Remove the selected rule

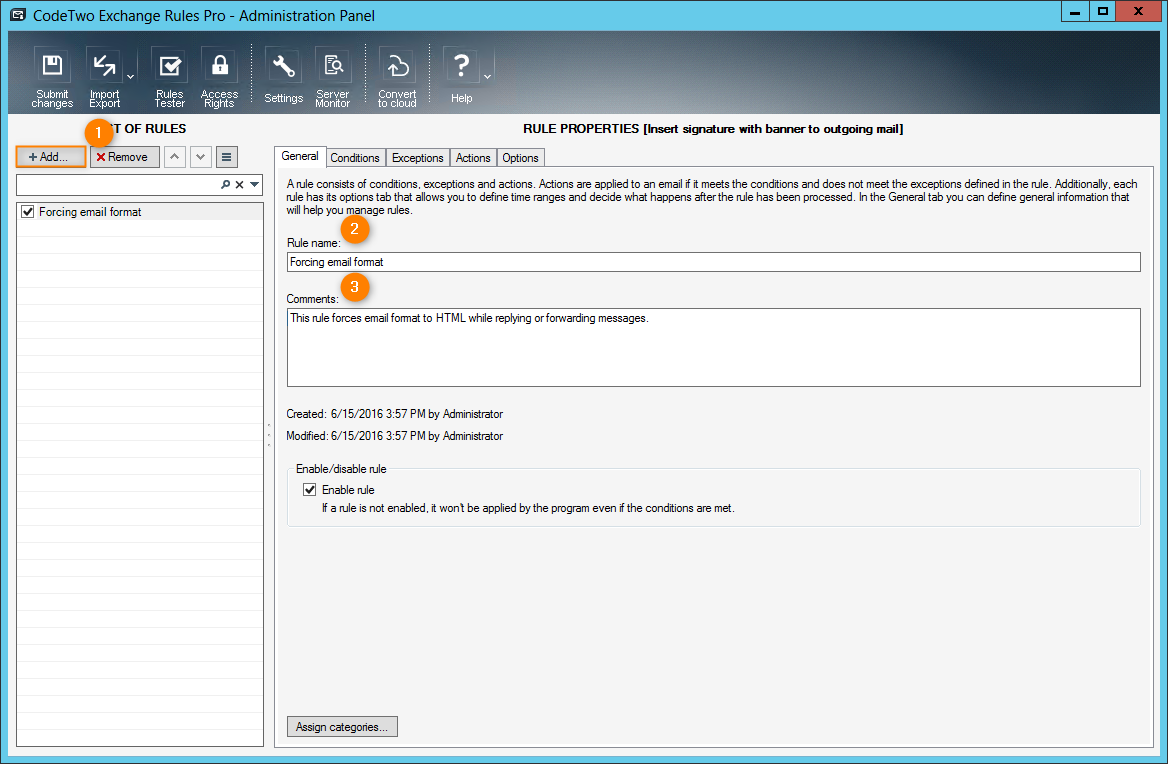pos(124,157)
